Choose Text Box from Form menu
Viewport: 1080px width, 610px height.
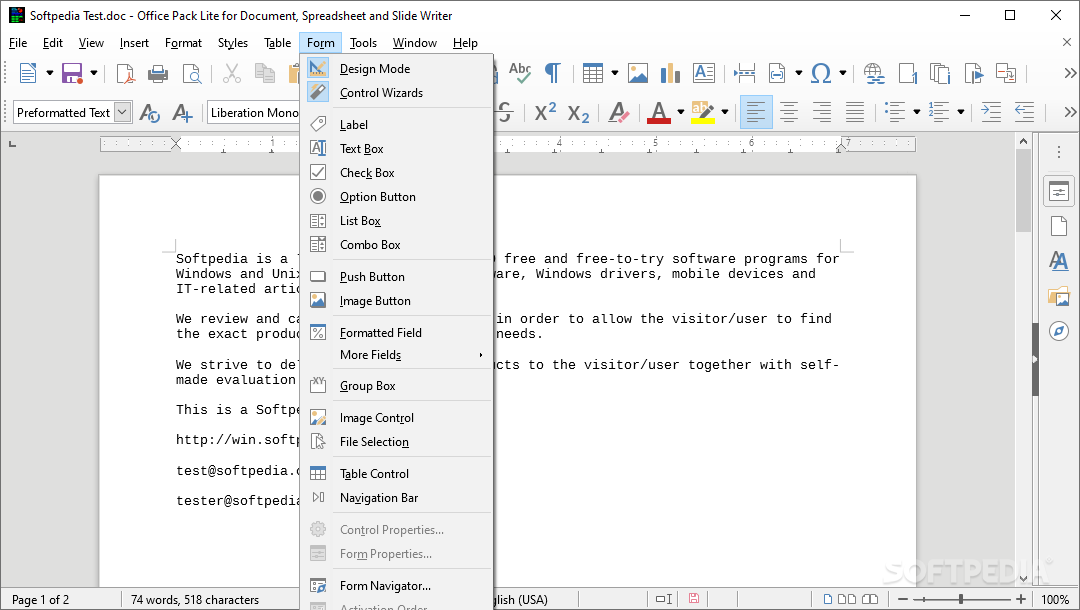397,149
